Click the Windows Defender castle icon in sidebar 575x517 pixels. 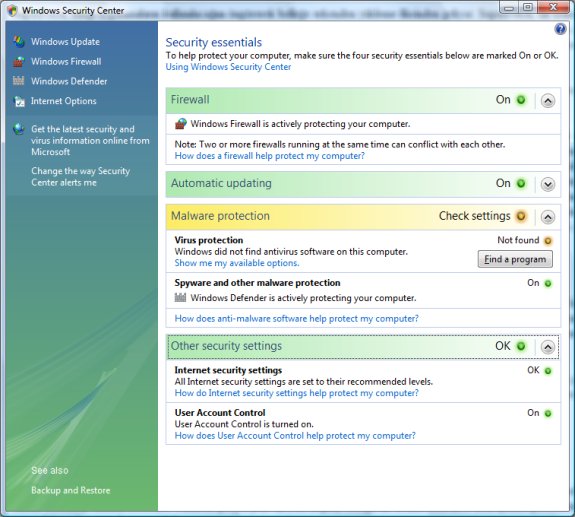tap(19, 81)
